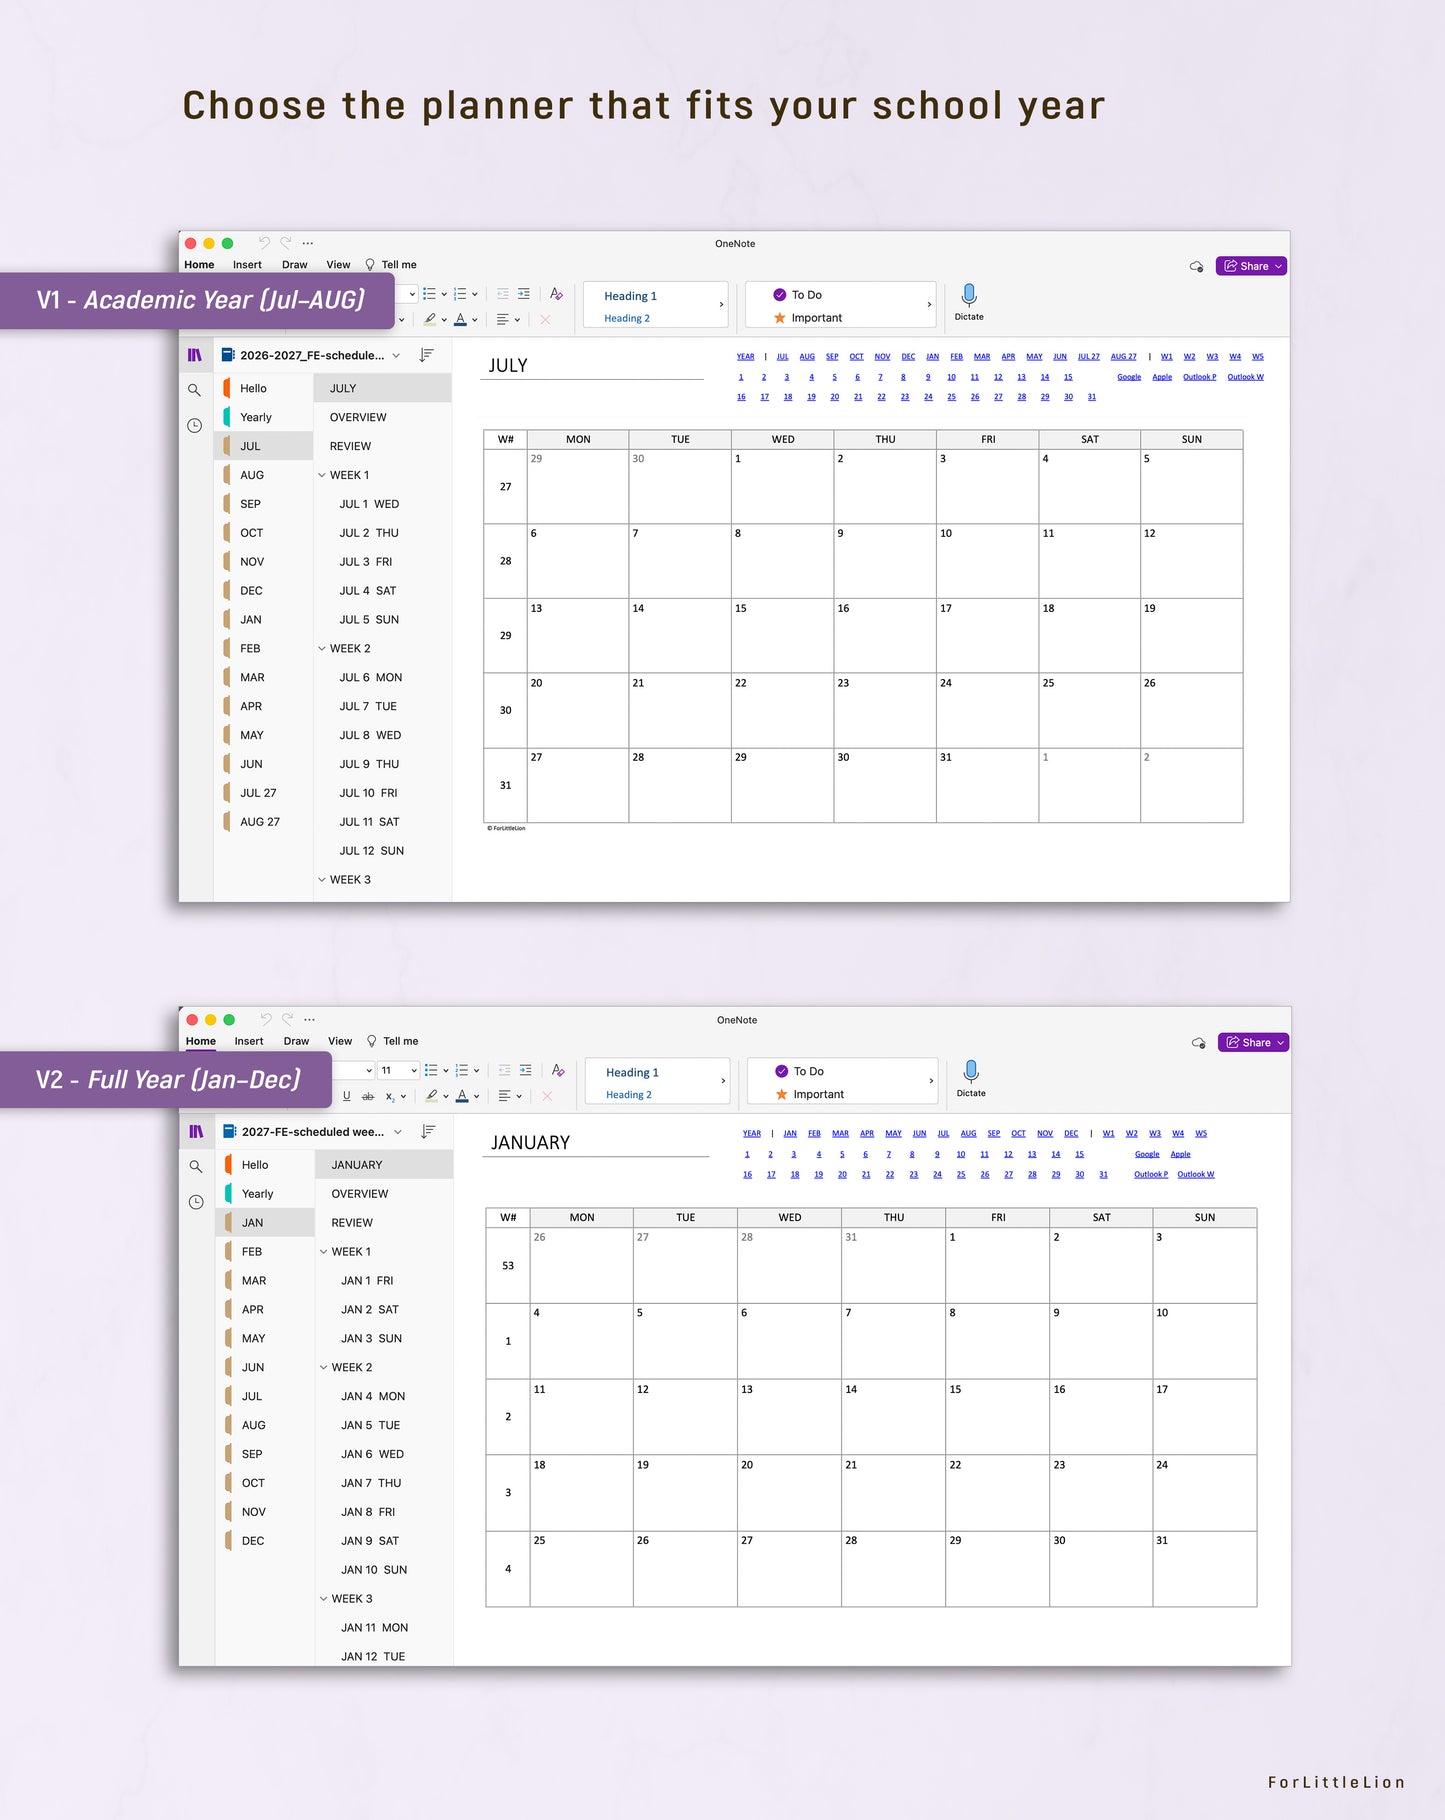Expand the tags gallery arrow in V2 window

(x=931, y=1081)
